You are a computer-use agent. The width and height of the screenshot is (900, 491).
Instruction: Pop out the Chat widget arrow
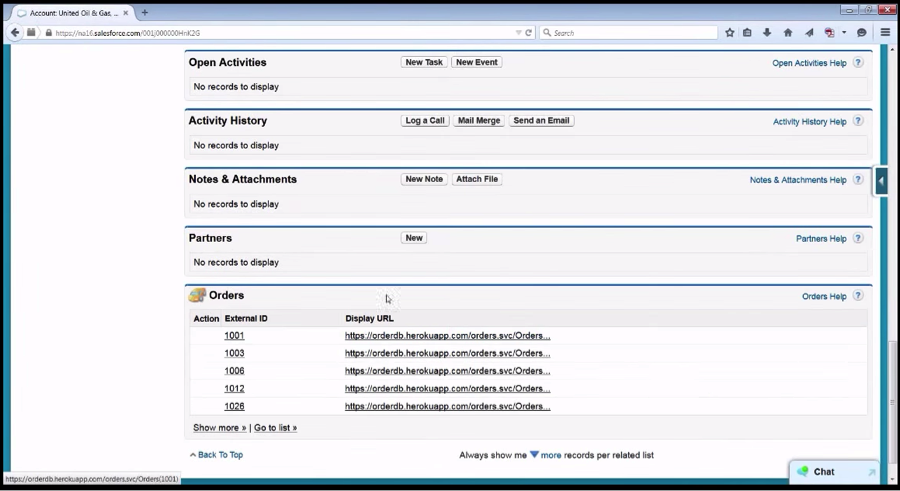871,472
